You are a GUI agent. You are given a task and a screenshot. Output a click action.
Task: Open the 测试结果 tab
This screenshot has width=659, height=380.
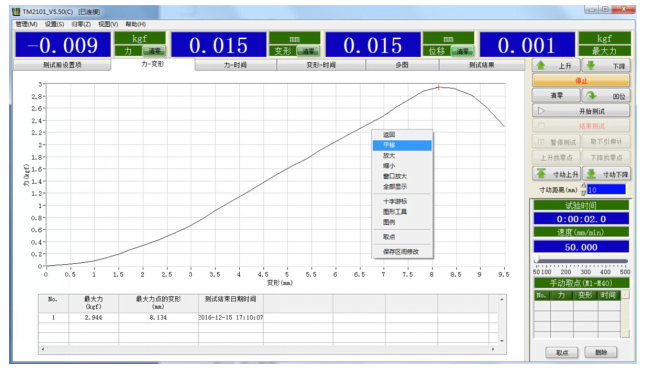pos(482,65)
